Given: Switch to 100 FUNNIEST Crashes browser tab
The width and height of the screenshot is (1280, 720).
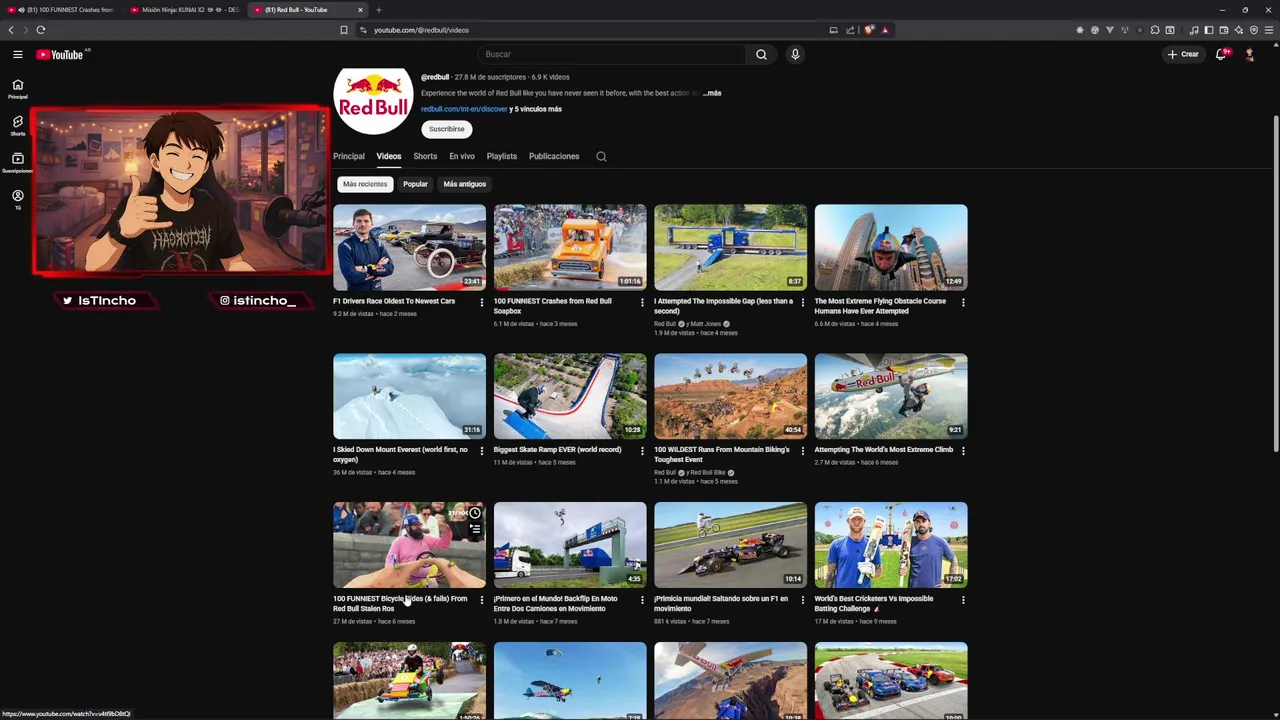Looking at the screenshot, I should [x=60, y=10].
